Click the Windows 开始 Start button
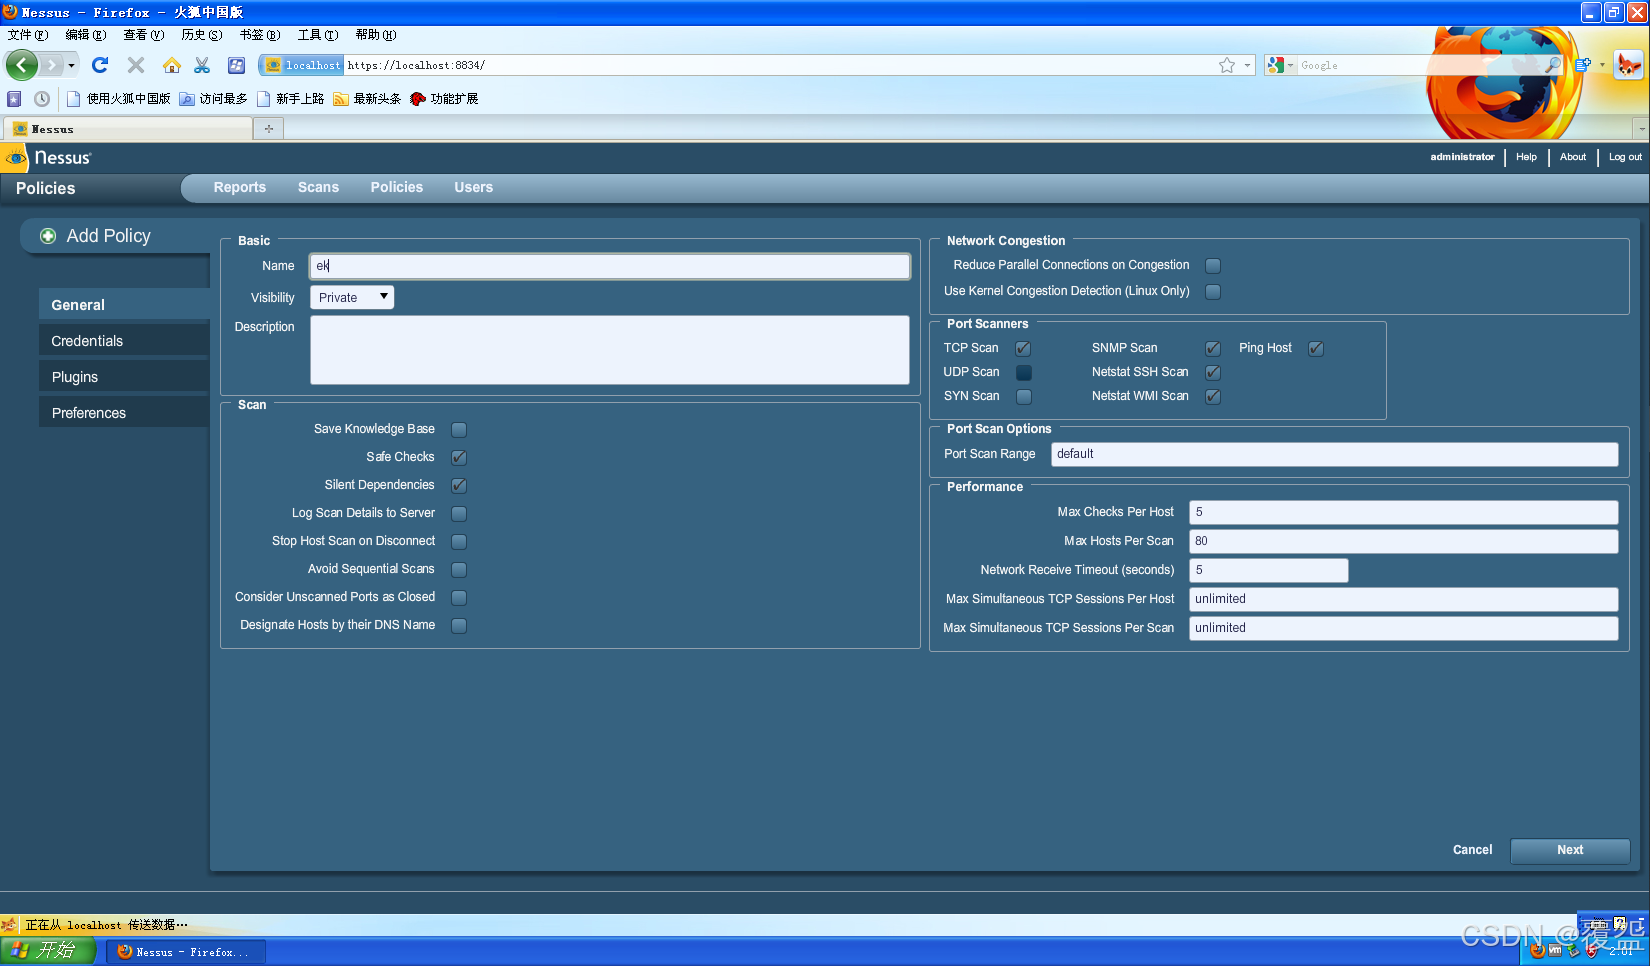The width and height of the screenshot is (1650, 966). (48, 951)
